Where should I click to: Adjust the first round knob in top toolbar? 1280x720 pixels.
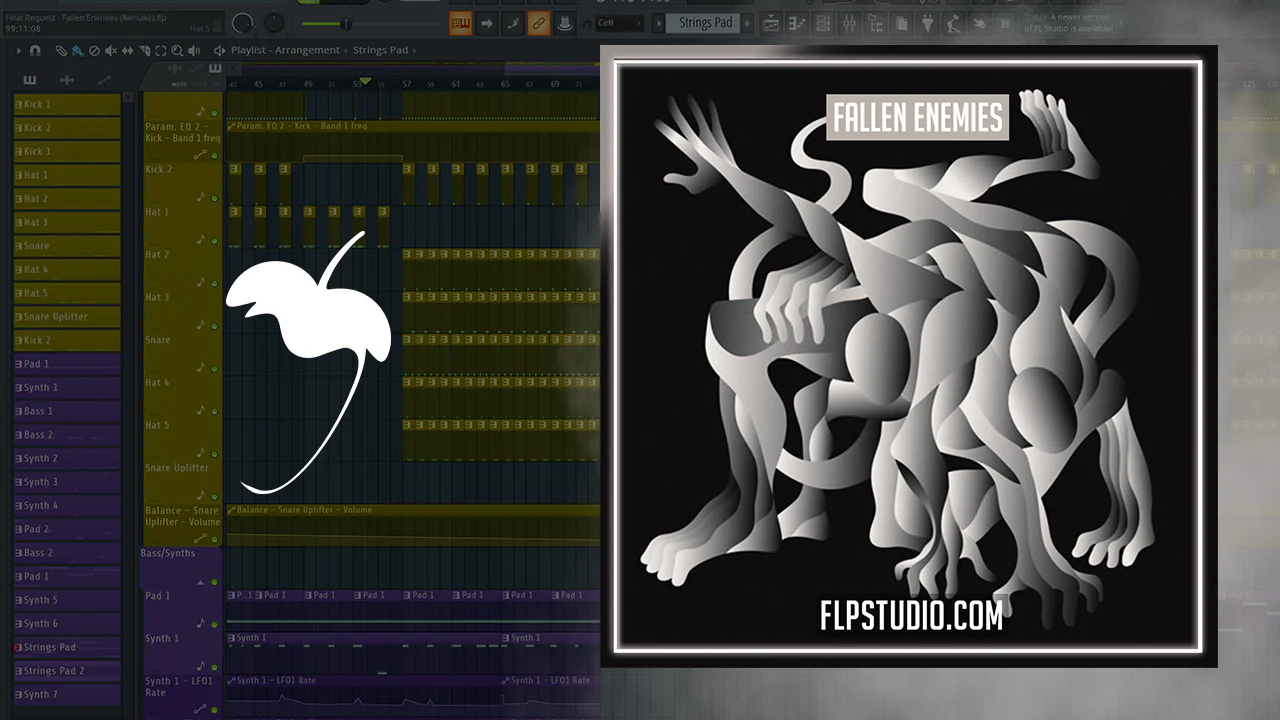(x=243, y=22)
